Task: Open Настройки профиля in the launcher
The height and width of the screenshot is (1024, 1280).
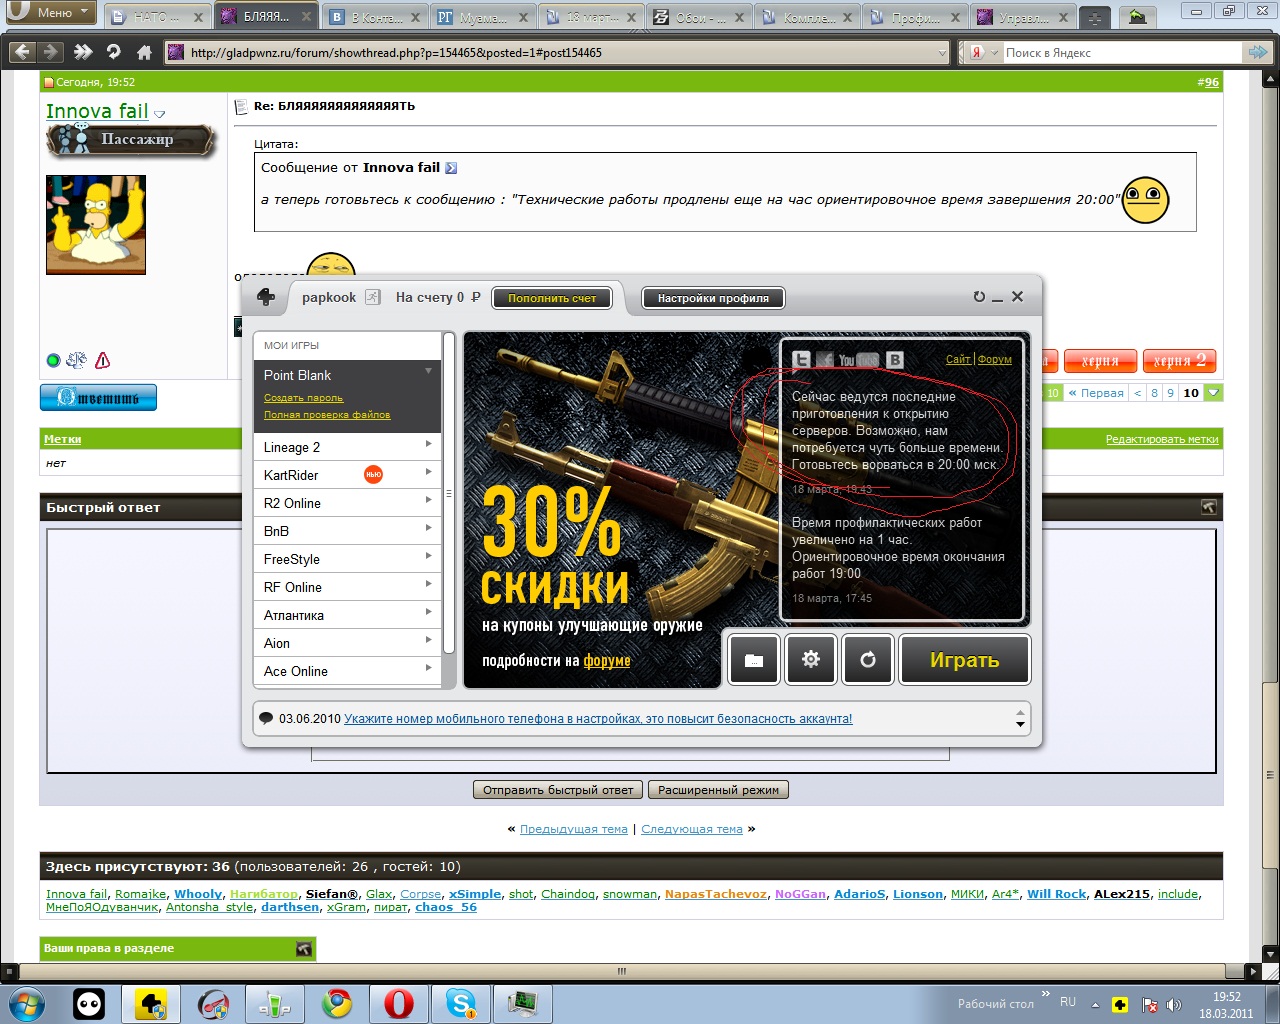Action: 713,298
